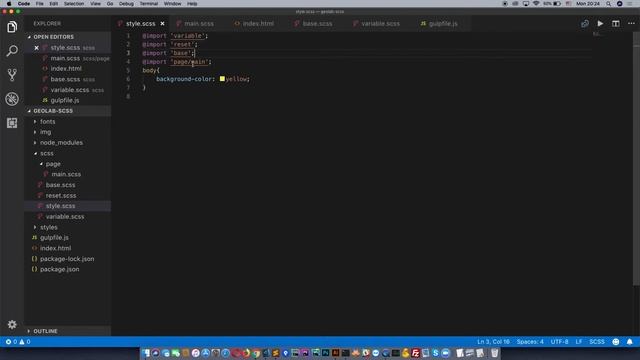640x360 pixels.
Task: Open reset.scss in the file tree
Action: [60, 196]
